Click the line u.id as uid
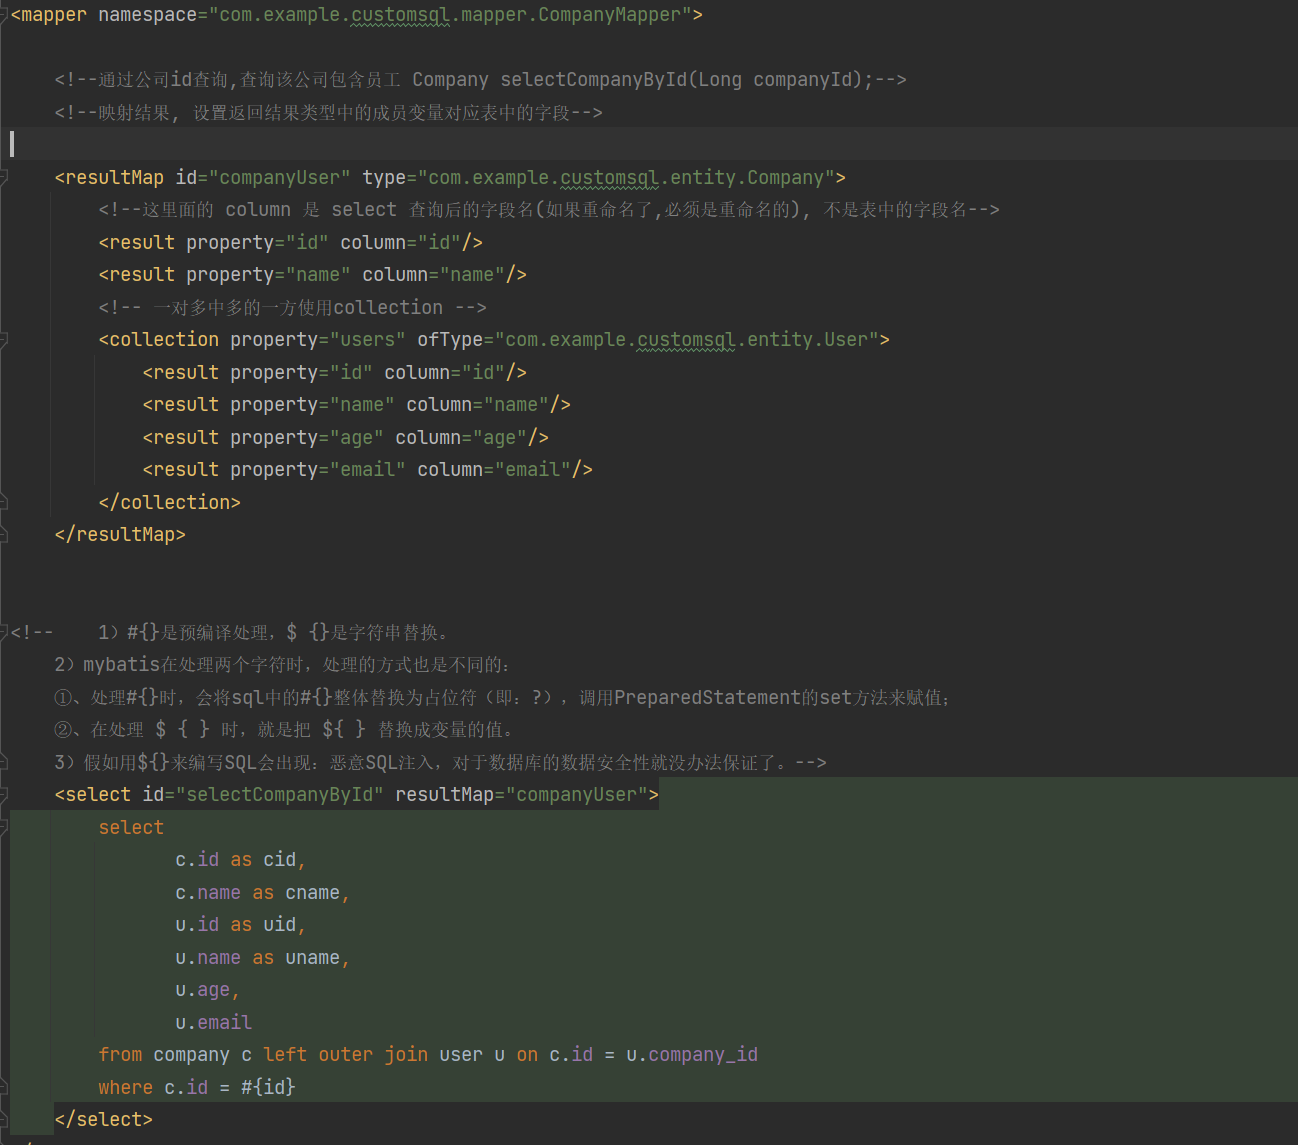The width and height of the screenshot is (1298, 1145). [x=240, y=925]
